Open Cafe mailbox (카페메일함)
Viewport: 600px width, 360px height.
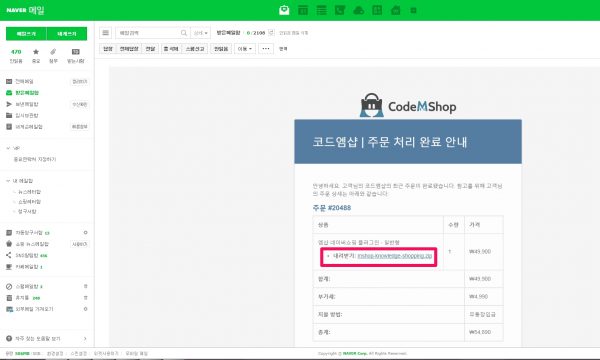click(x=26, y=267)
